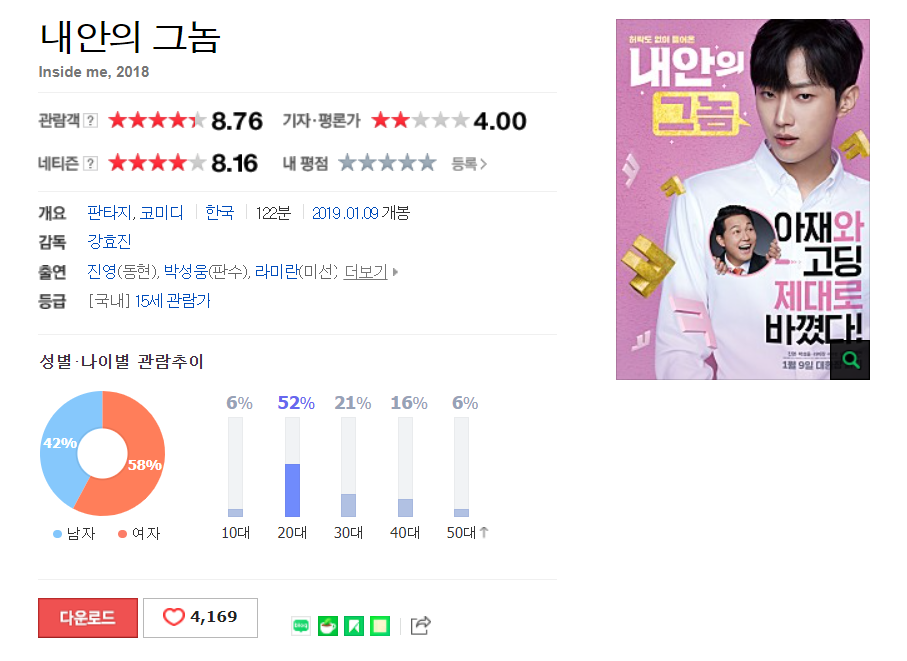Click the 관람객 rating help question mark
The height and width of the screenshot is (661, 907).
90,120
